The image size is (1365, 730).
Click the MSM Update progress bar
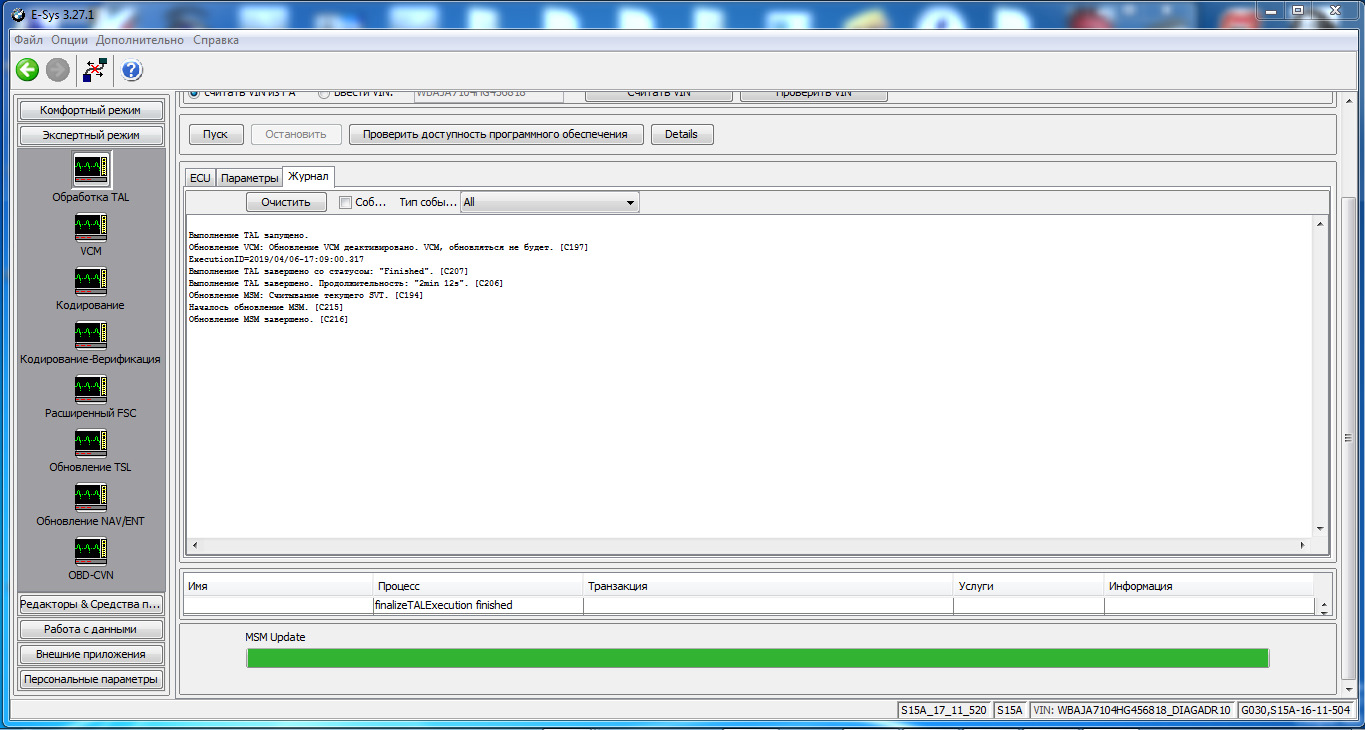758,657
